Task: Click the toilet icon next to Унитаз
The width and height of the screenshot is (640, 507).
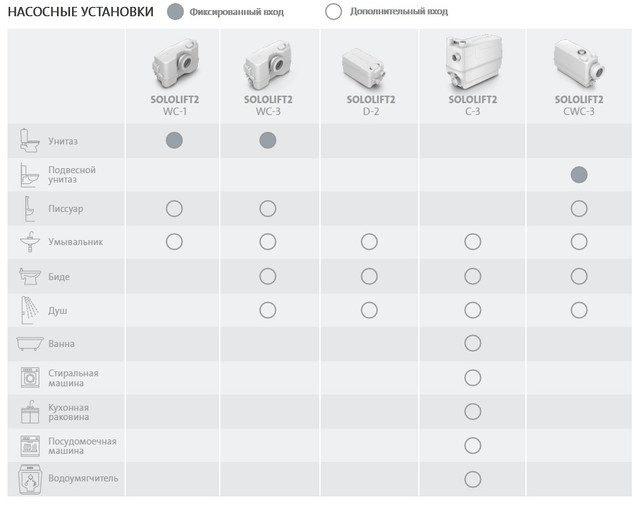Action: (x=30, y=141)
